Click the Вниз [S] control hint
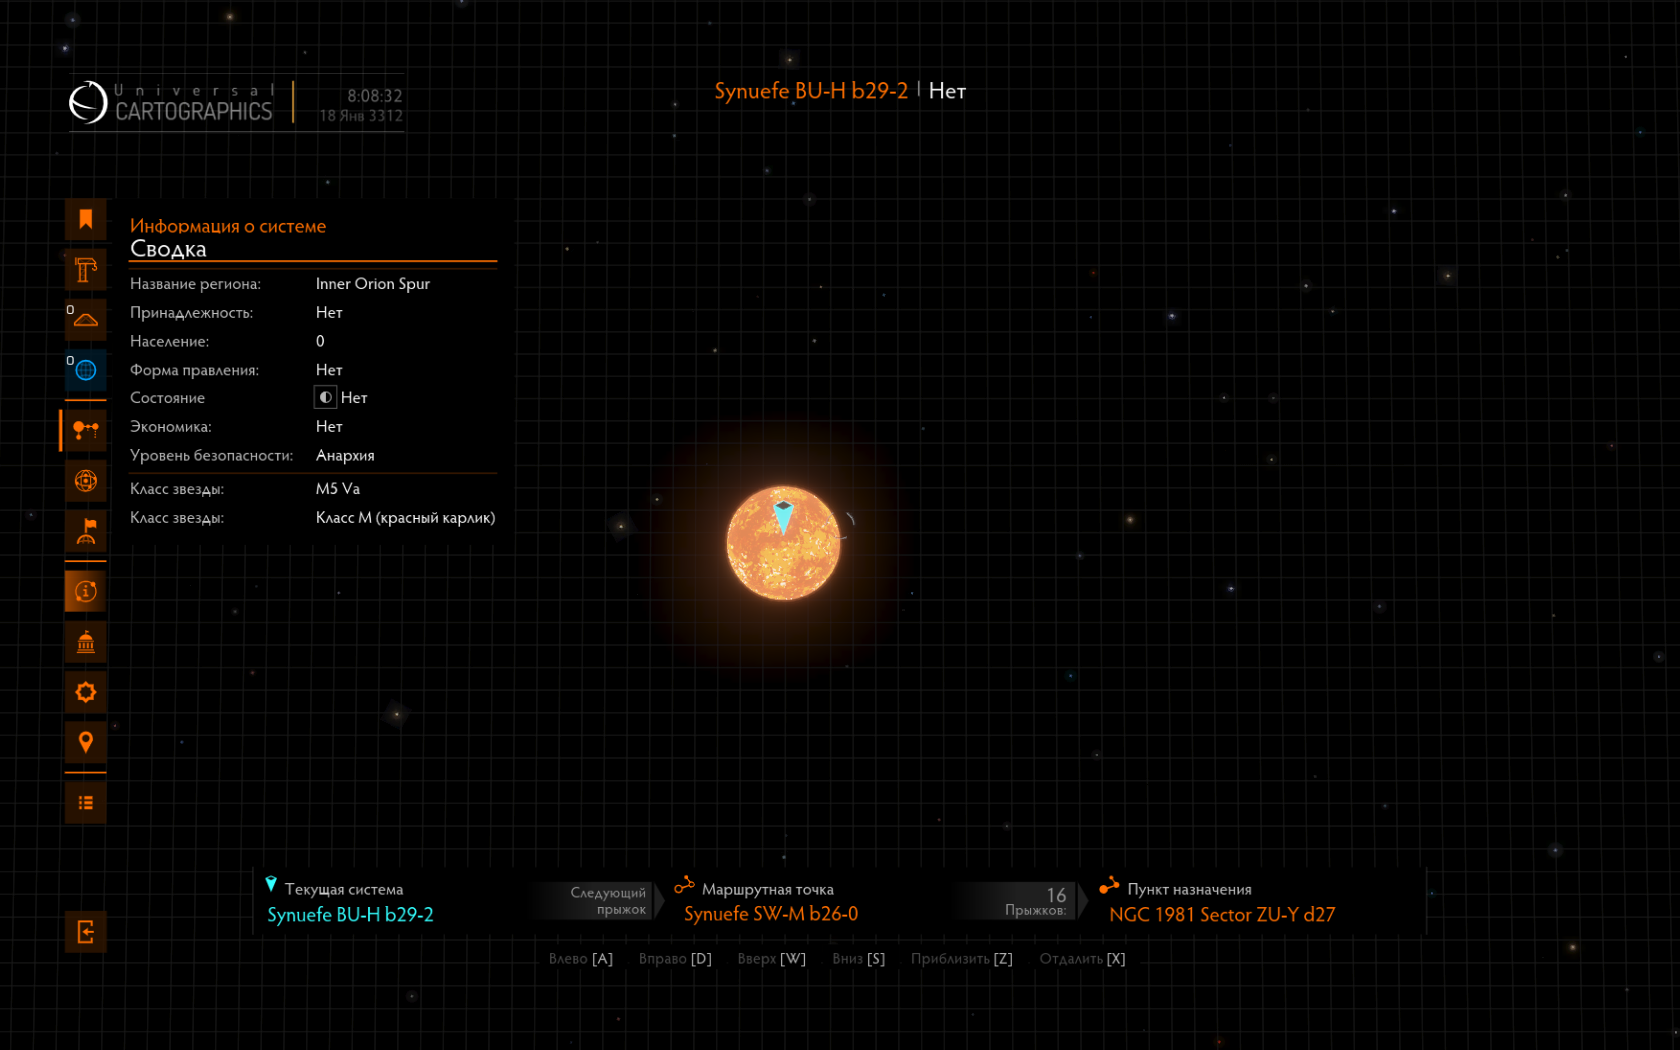The image size is (1680, 1050). point(859,959)
